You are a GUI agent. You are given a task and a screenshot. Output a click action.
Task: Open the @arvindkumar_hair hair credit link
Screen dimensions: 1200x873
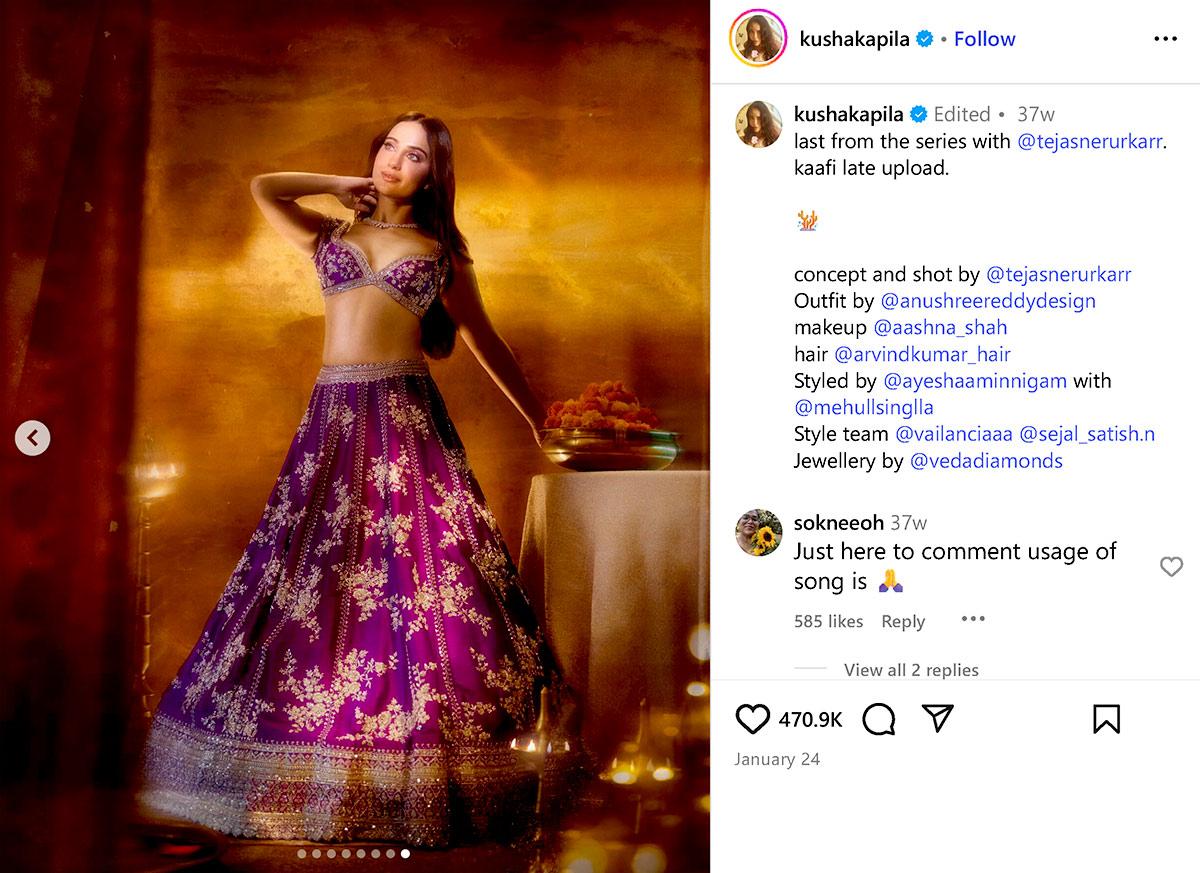922,354
